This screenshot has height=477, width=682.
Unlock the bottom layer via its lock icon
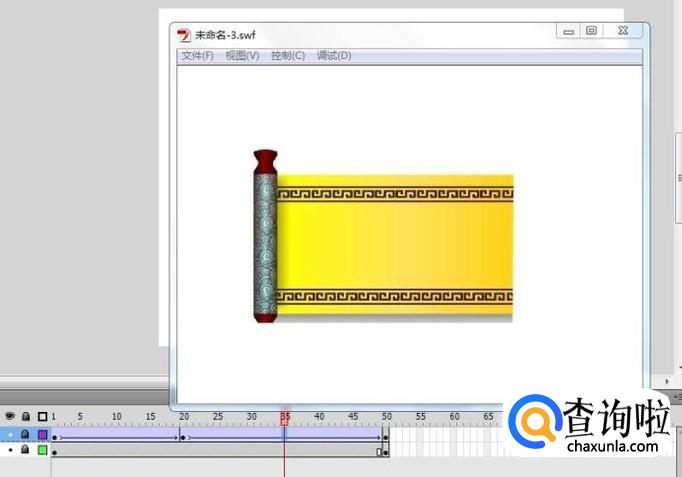pyautogui.click(x=26, y=450)
